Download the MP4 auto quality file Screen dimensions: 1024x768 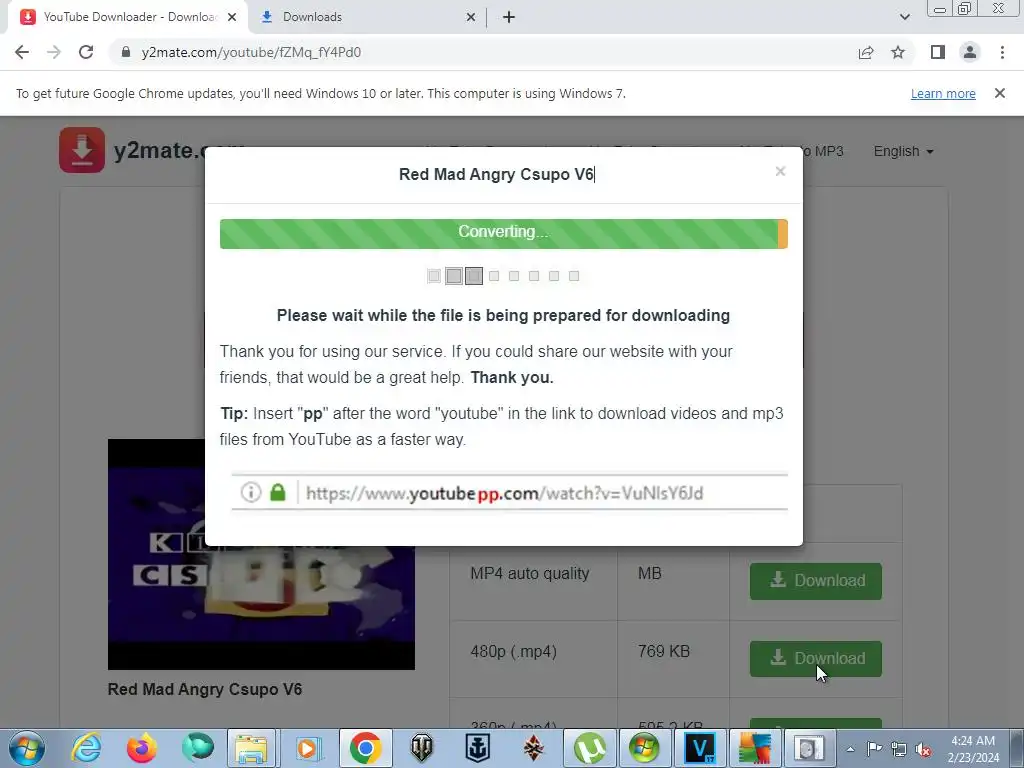coord(816,581)
